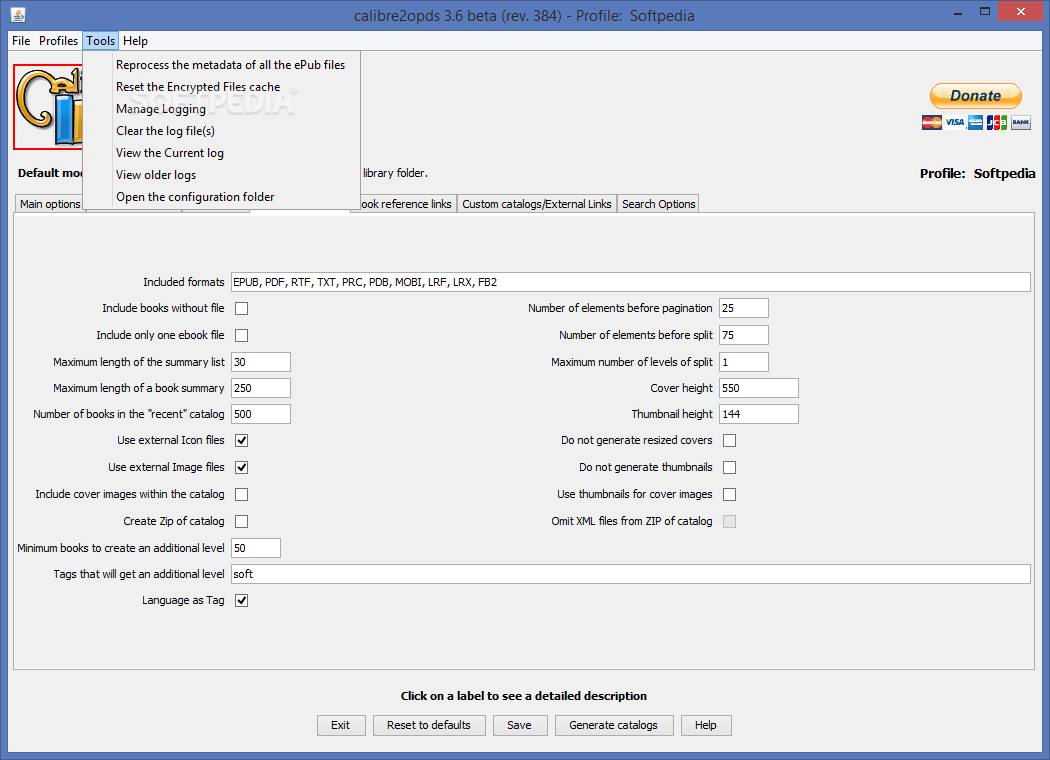Open the Help menu
Viewport: 1050px width, 760px height.
135,41
